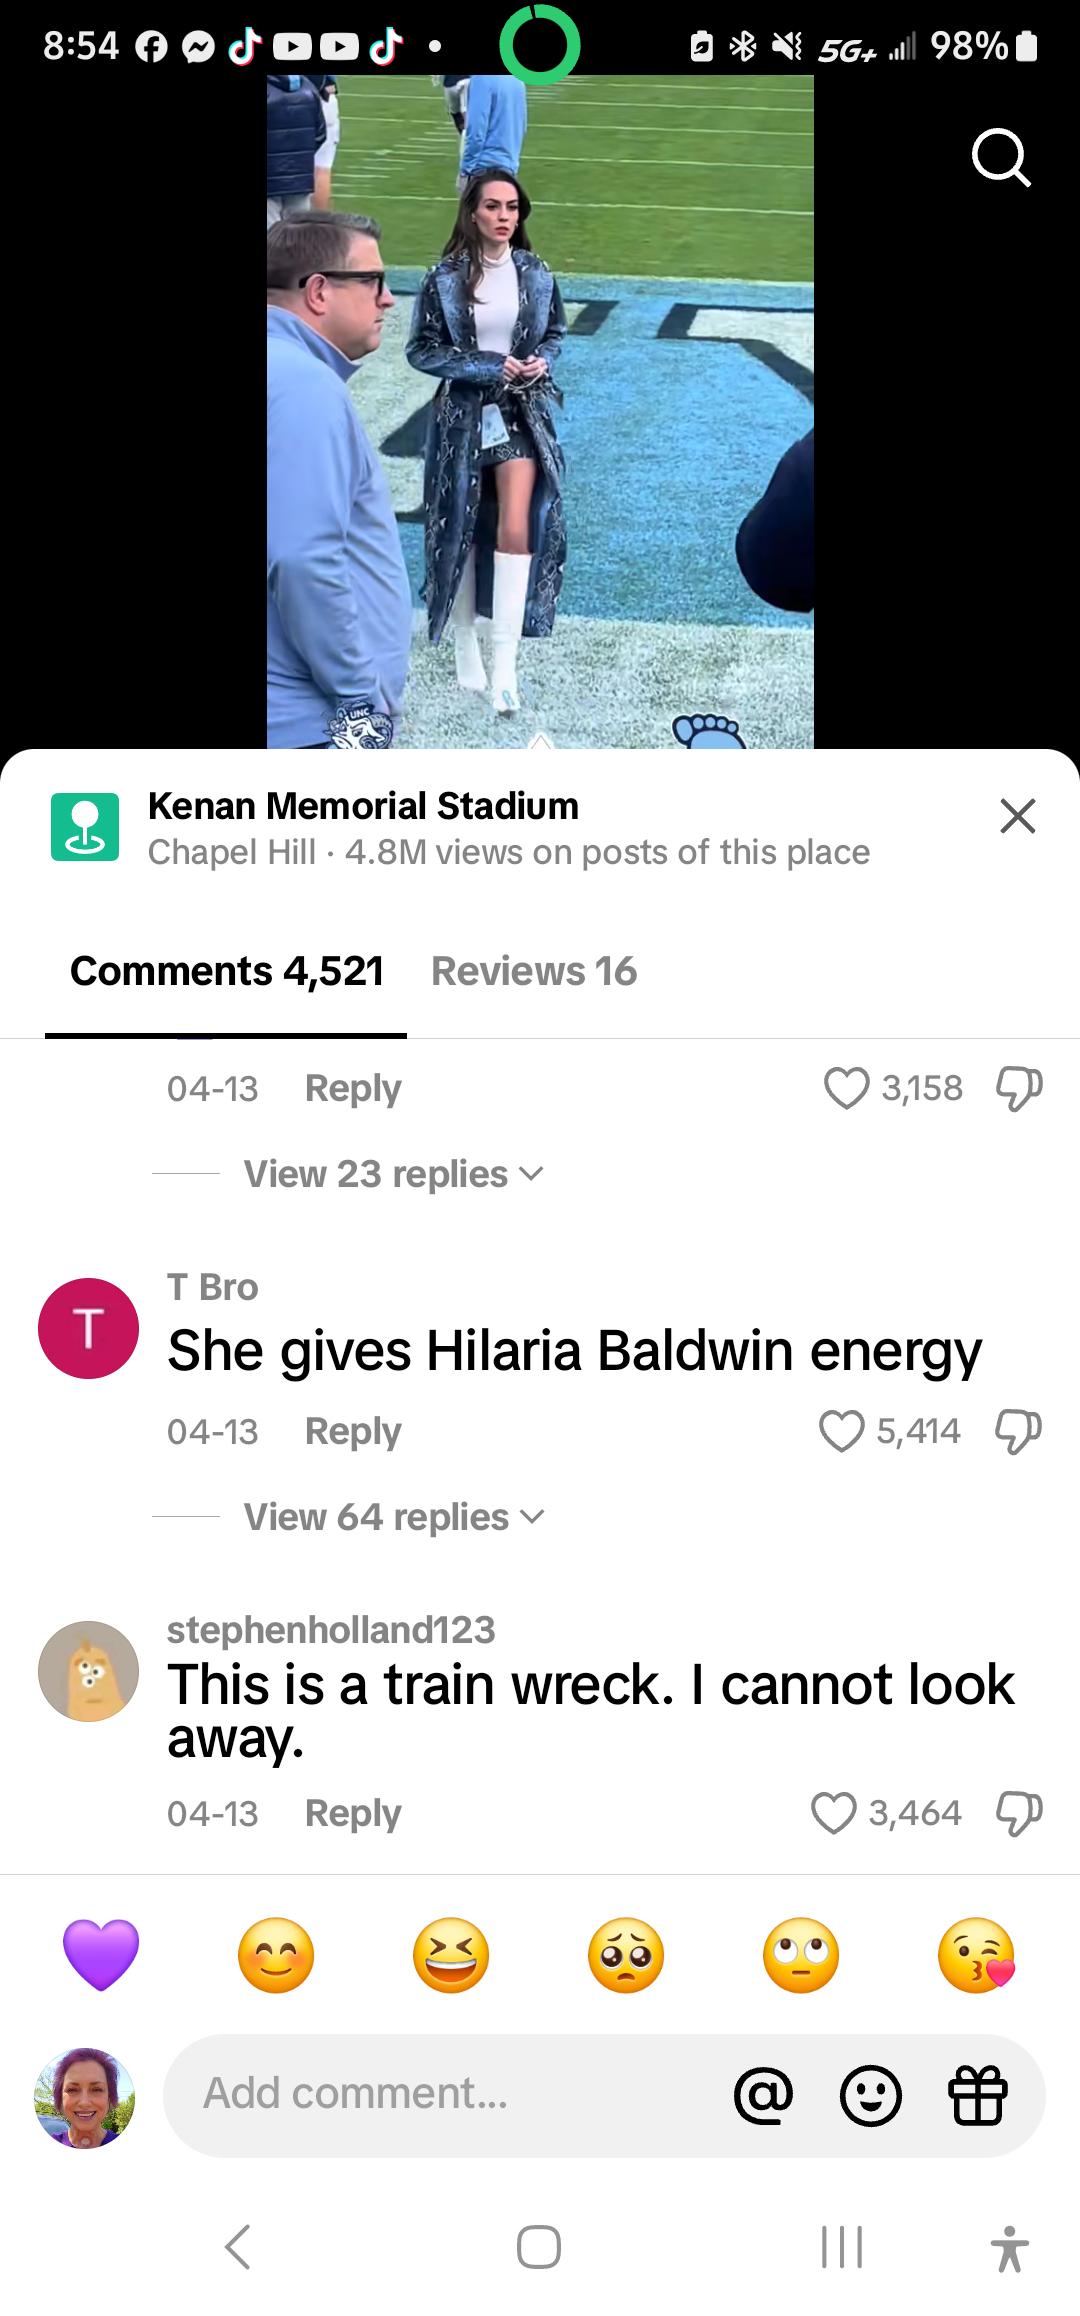
Task: Close the comments panel with X
Action: (1018, 816)
